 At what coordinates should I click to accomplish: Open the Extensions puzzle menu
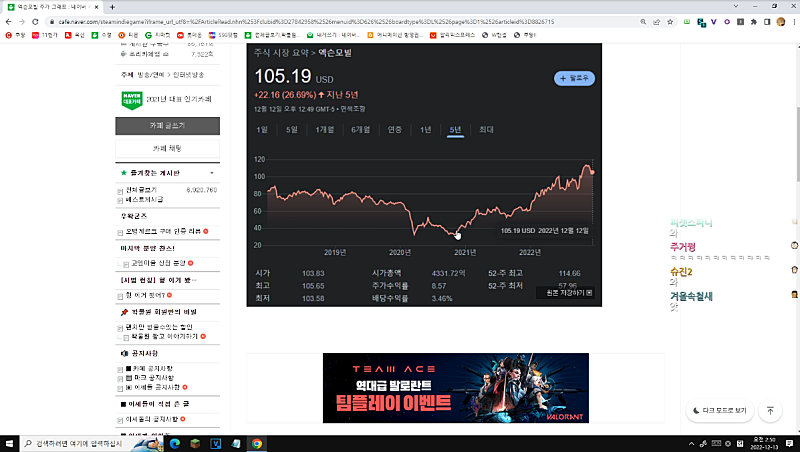(754, 22)
